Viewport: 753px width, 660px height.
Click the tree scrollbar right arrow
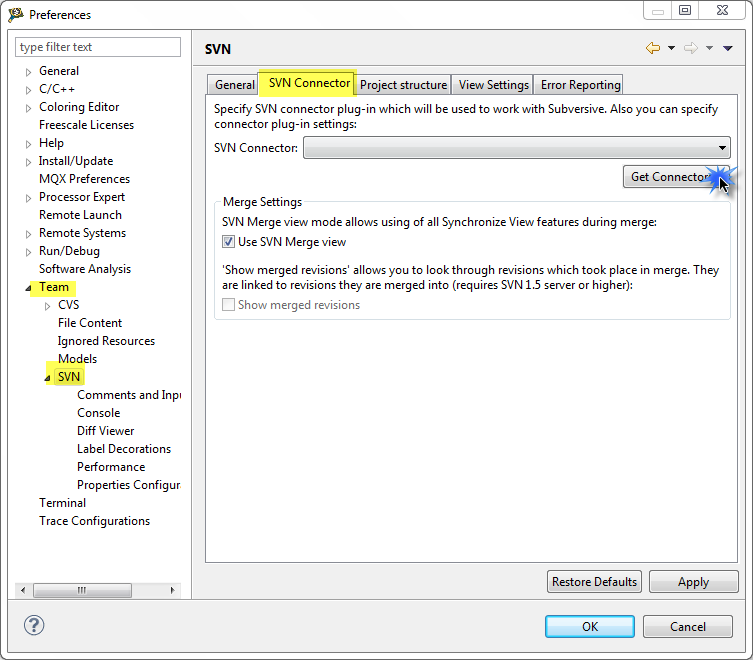click(x=172, y=590)
